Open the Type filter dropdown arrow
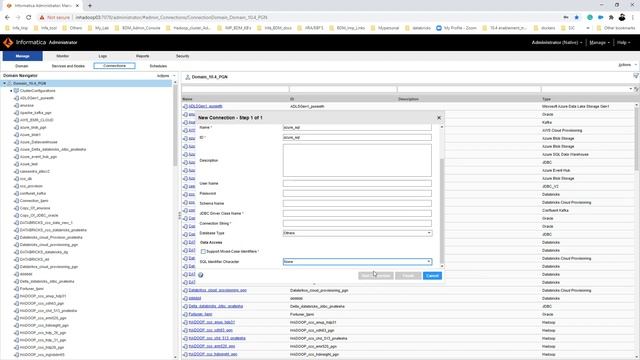640x360 pixels. click(631, 89)
